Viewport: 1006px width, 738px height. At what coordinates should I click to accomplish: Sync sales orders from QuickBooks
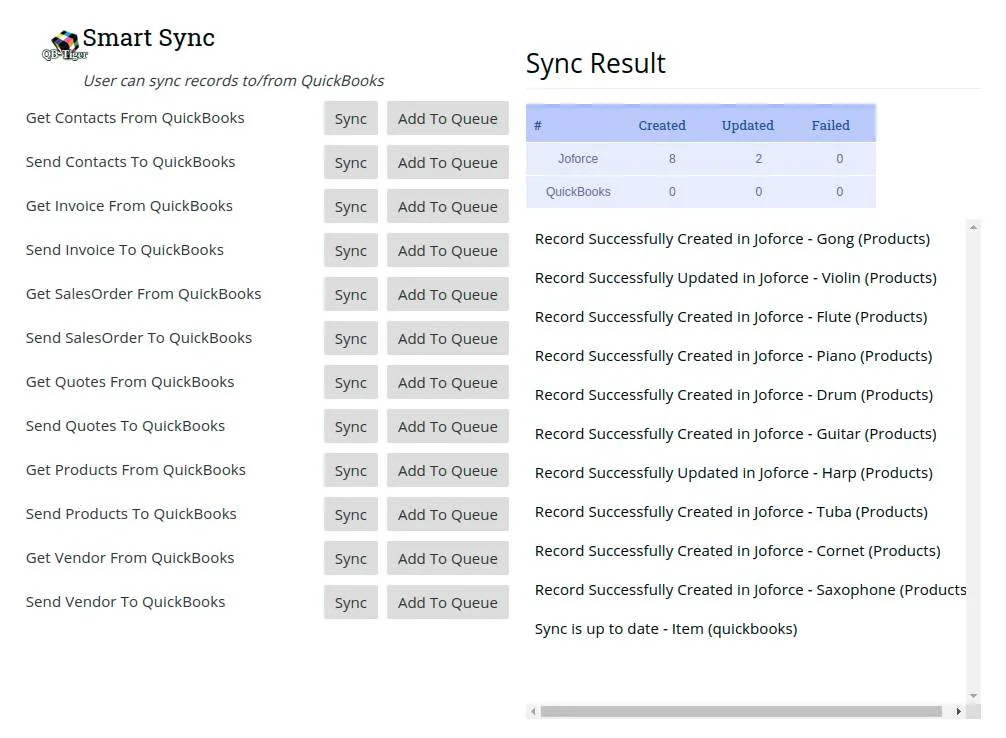pos(350,294)
